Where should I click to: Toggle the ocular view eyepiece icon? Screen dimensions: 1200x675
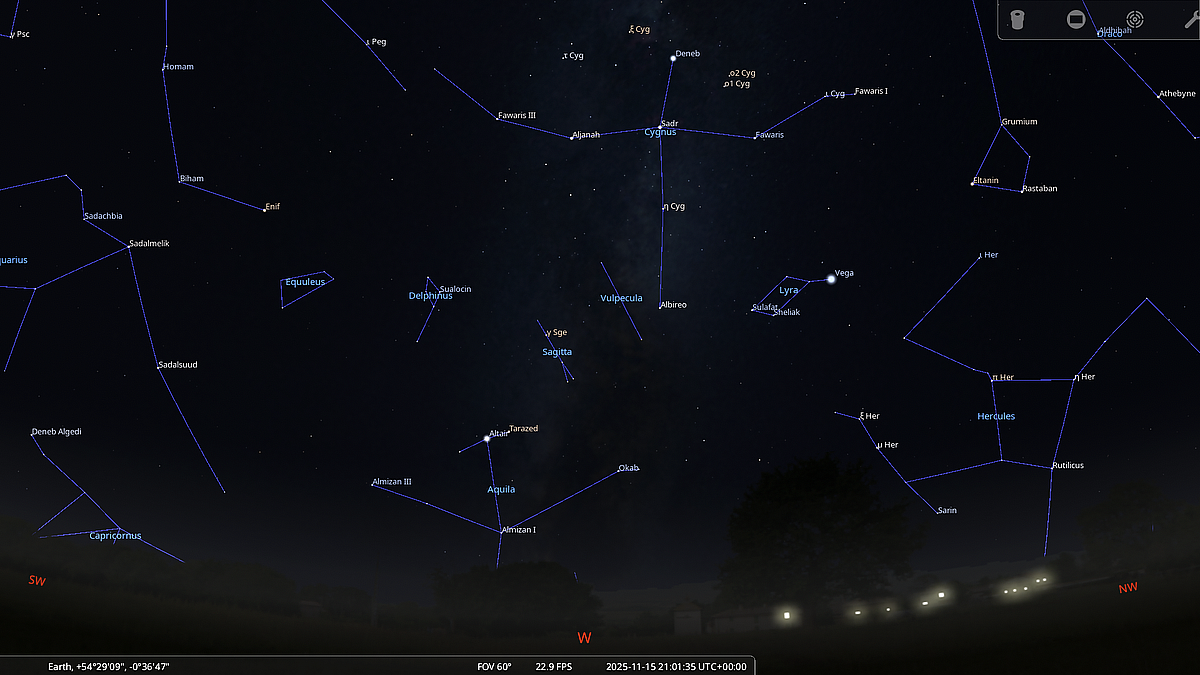tap(1017, 20)
